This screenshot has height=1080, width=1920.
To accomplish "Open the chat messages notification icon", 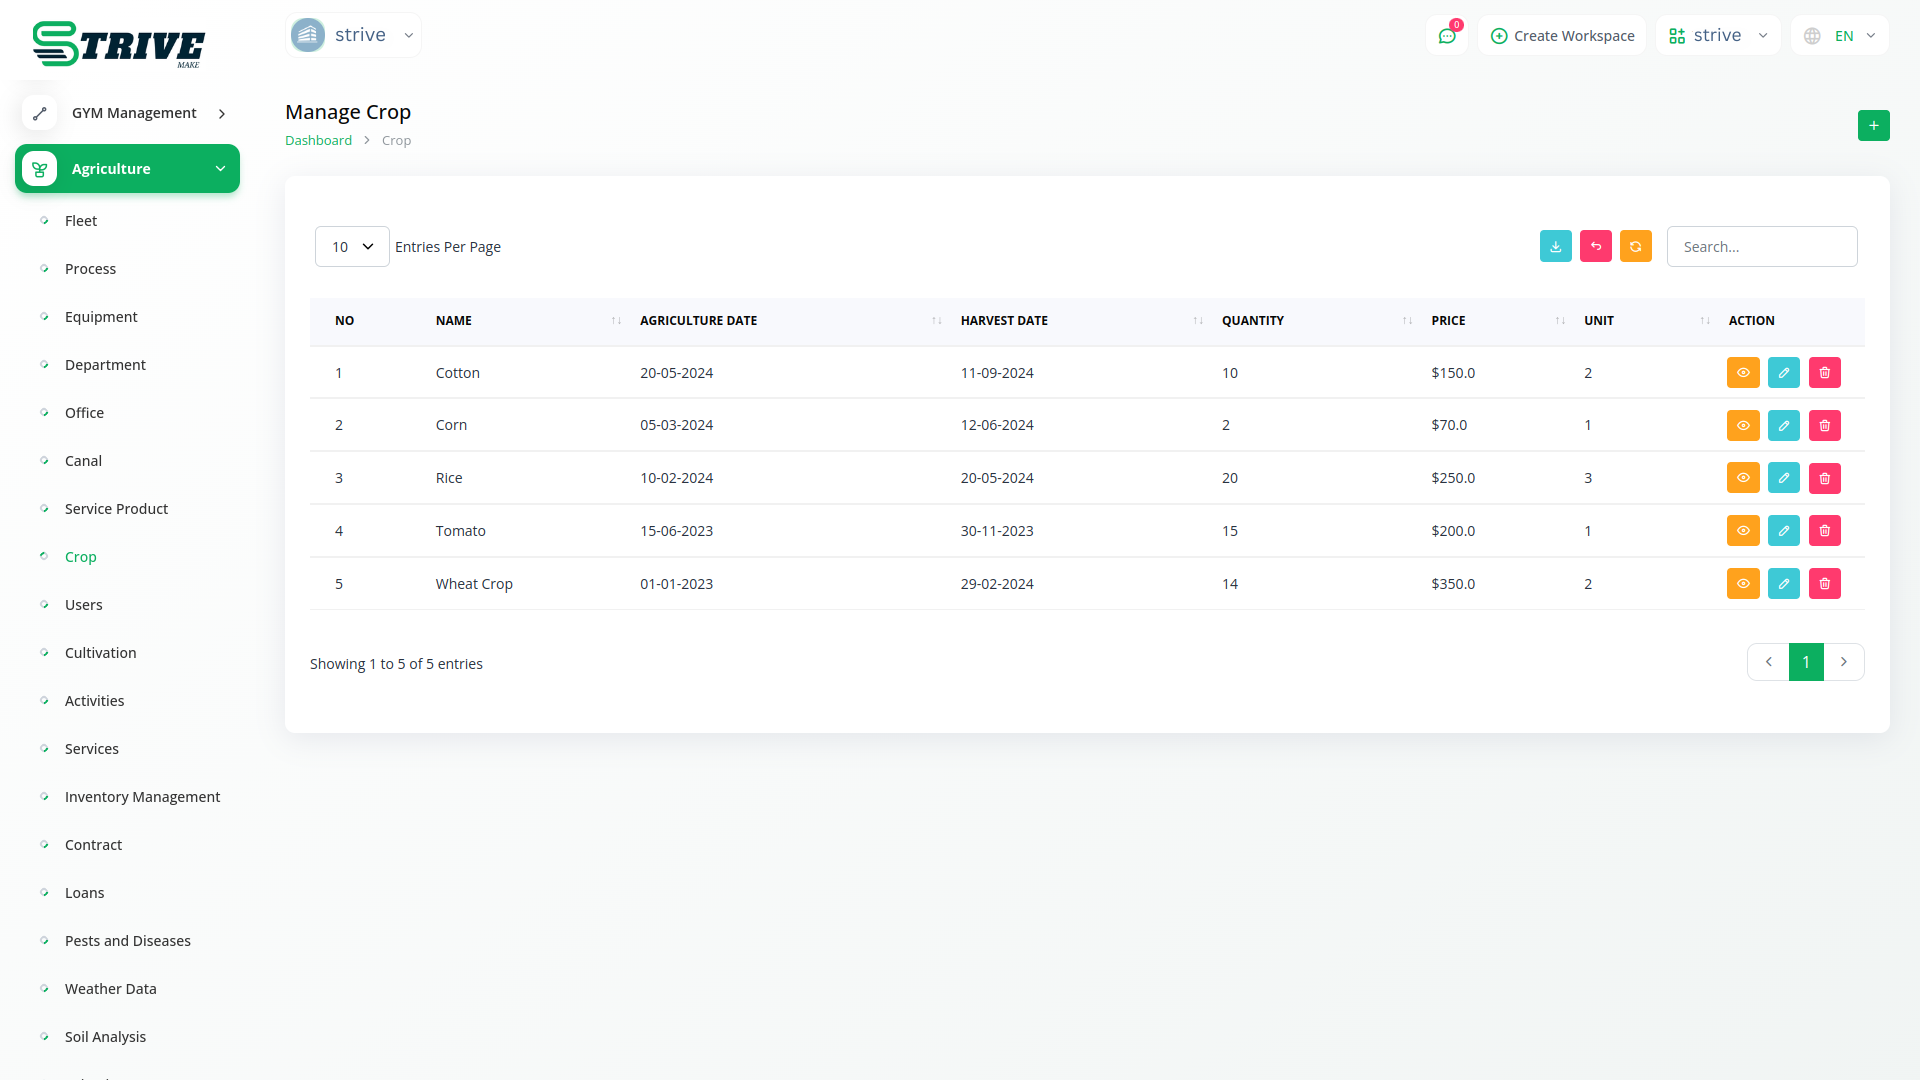I will coord(1446,36).
